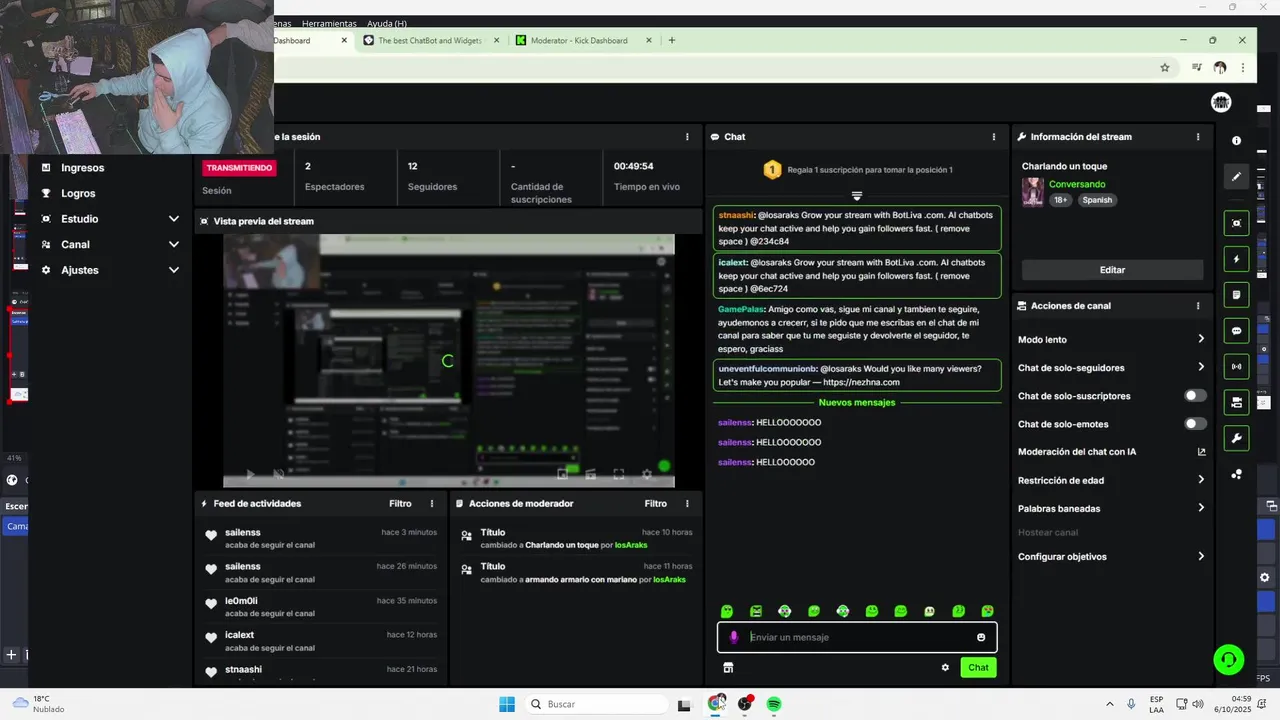Open the weather widget in taskbar
Image resolution: width=1280 pixels, height=720 pixels.
pos(38,704)
